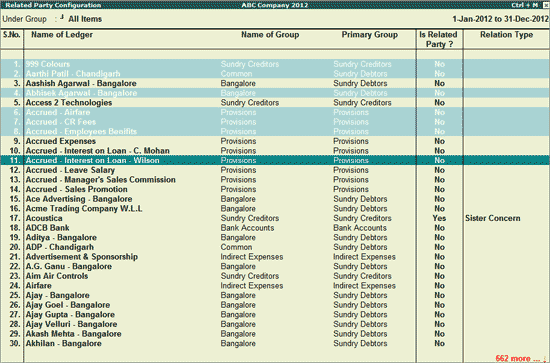550x363 pixels.
Task: Select ledger 'Ajay Gupta - Bangalore'
Action: (70, 315)
